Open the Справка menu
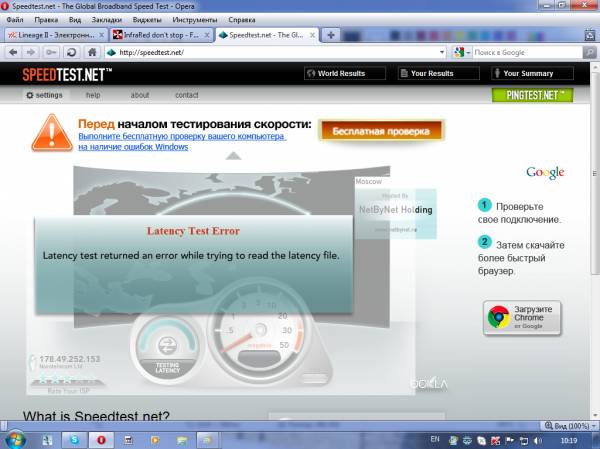Viewport: 600px width, 449px height. (x=242, y=20)
